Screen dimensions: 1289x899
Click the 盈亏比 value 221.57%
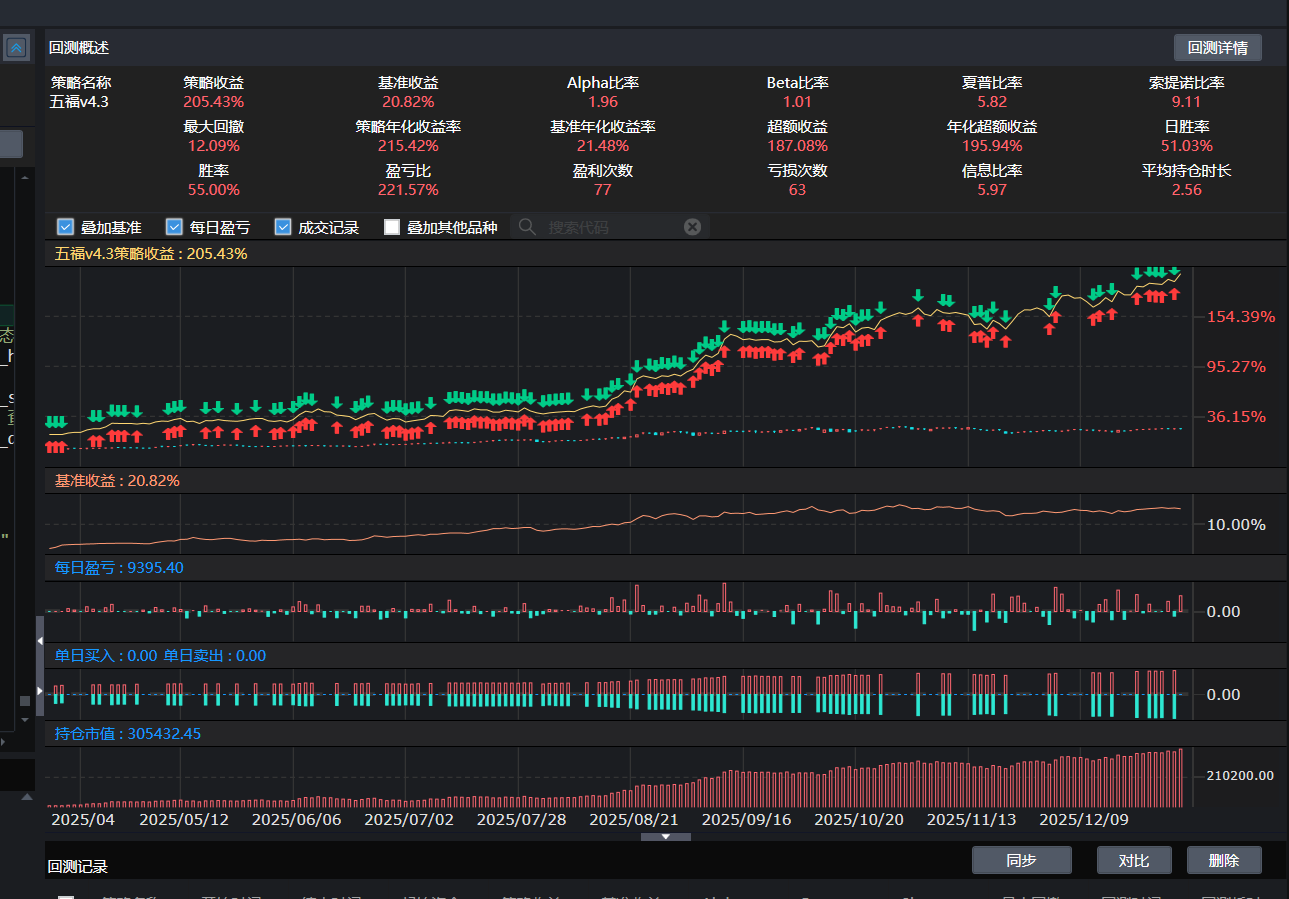408,189
